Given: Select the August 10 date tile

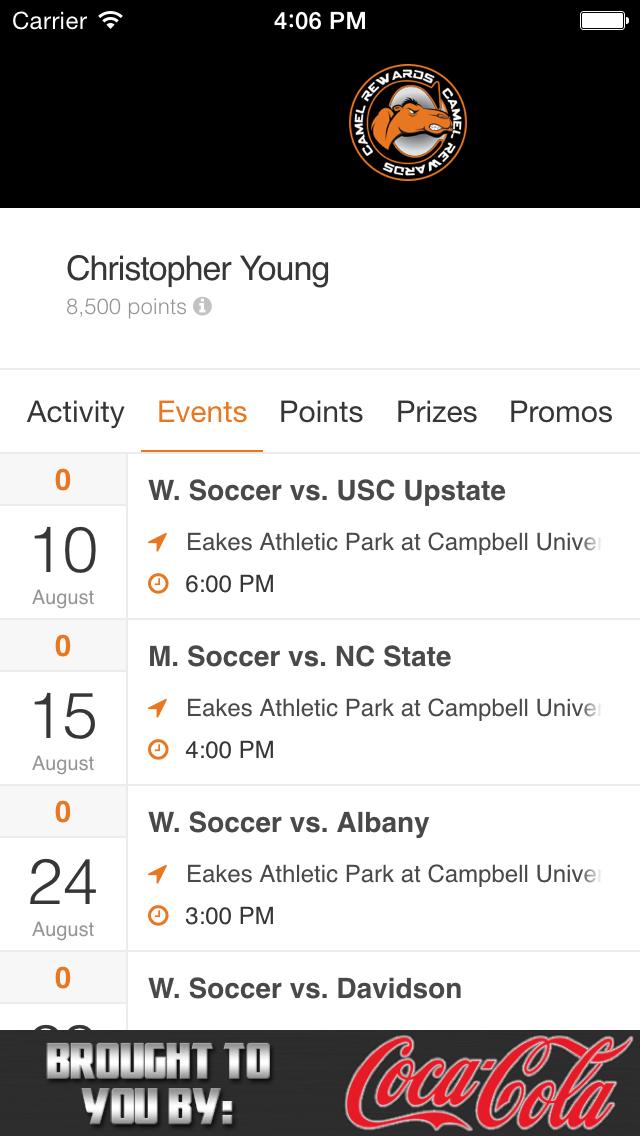Looking at the screenshot, I should coord(63,560).
